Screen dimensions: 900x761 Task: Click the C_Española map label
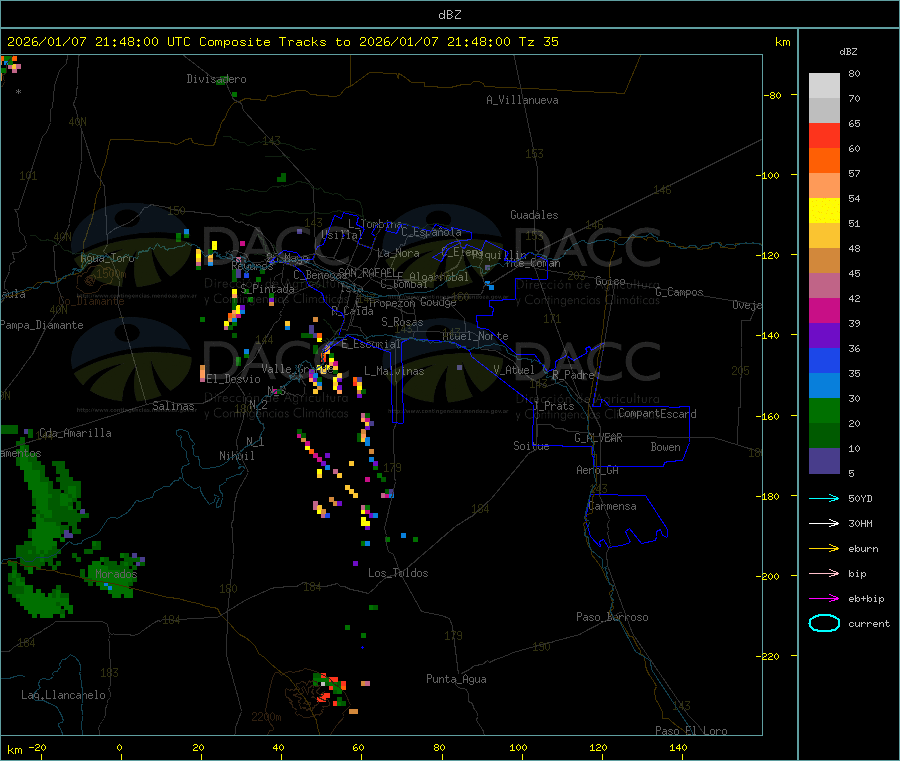click(431, 232)
